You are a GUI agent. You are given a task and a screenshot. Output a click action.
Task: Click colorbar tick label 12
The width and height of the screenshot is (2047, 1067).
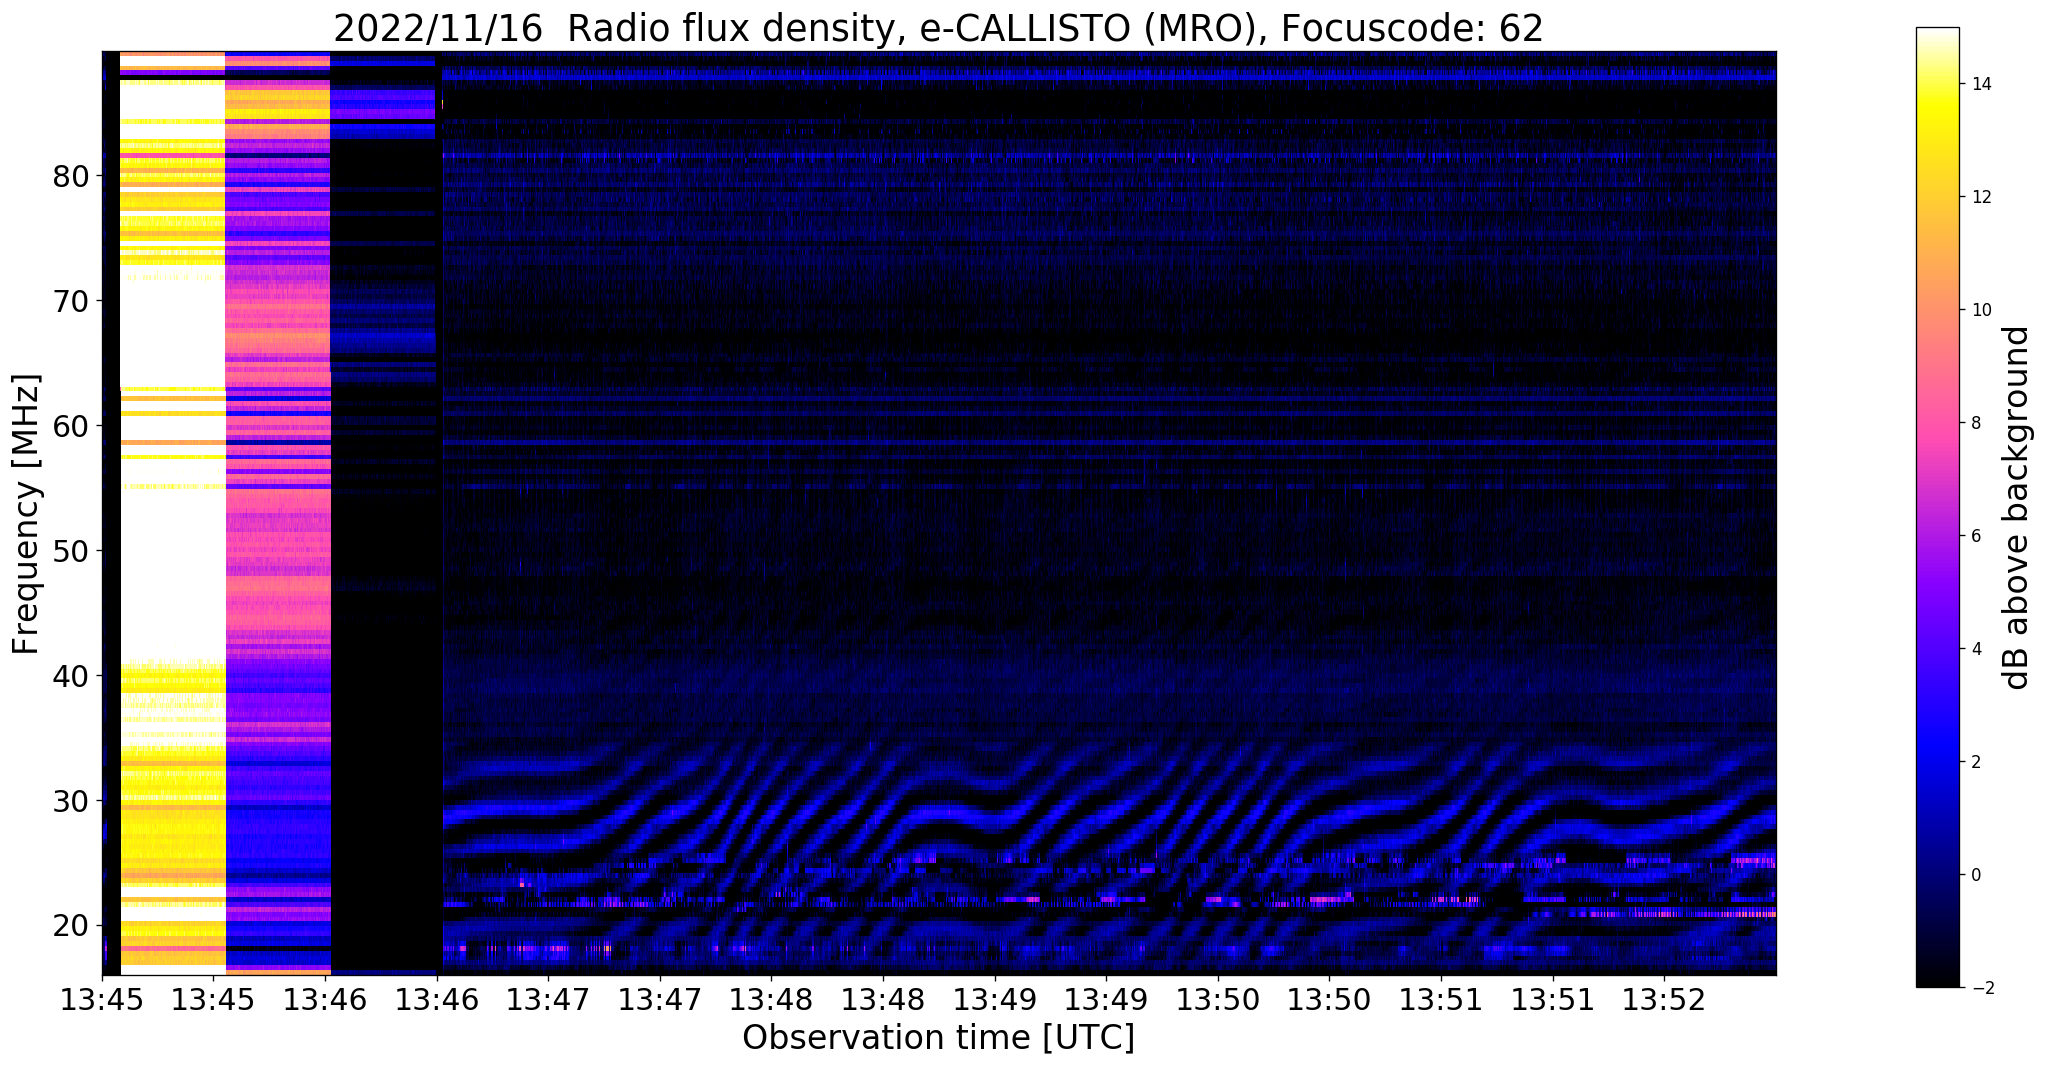1981,198
